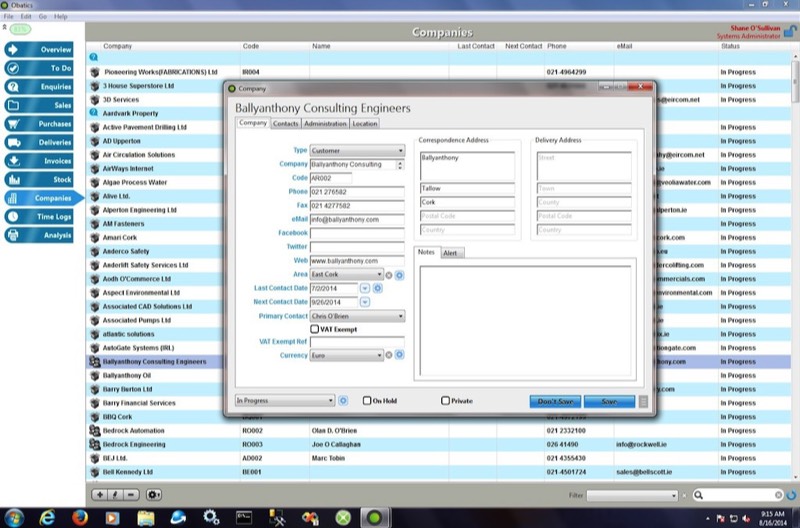Screen dimensions: 800x528
Task: Open the Overview section in sidebar
Action: [x=39, y=49]
